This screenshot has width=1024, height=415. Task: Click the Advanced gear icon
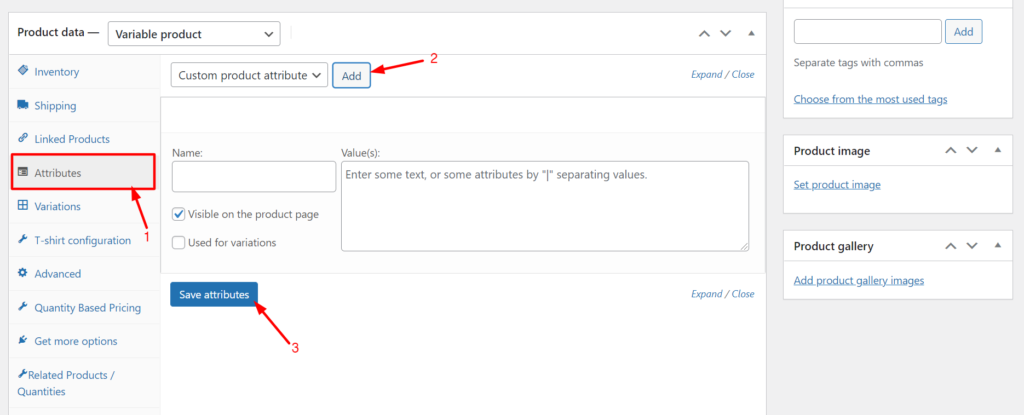[x=23, y=273]
